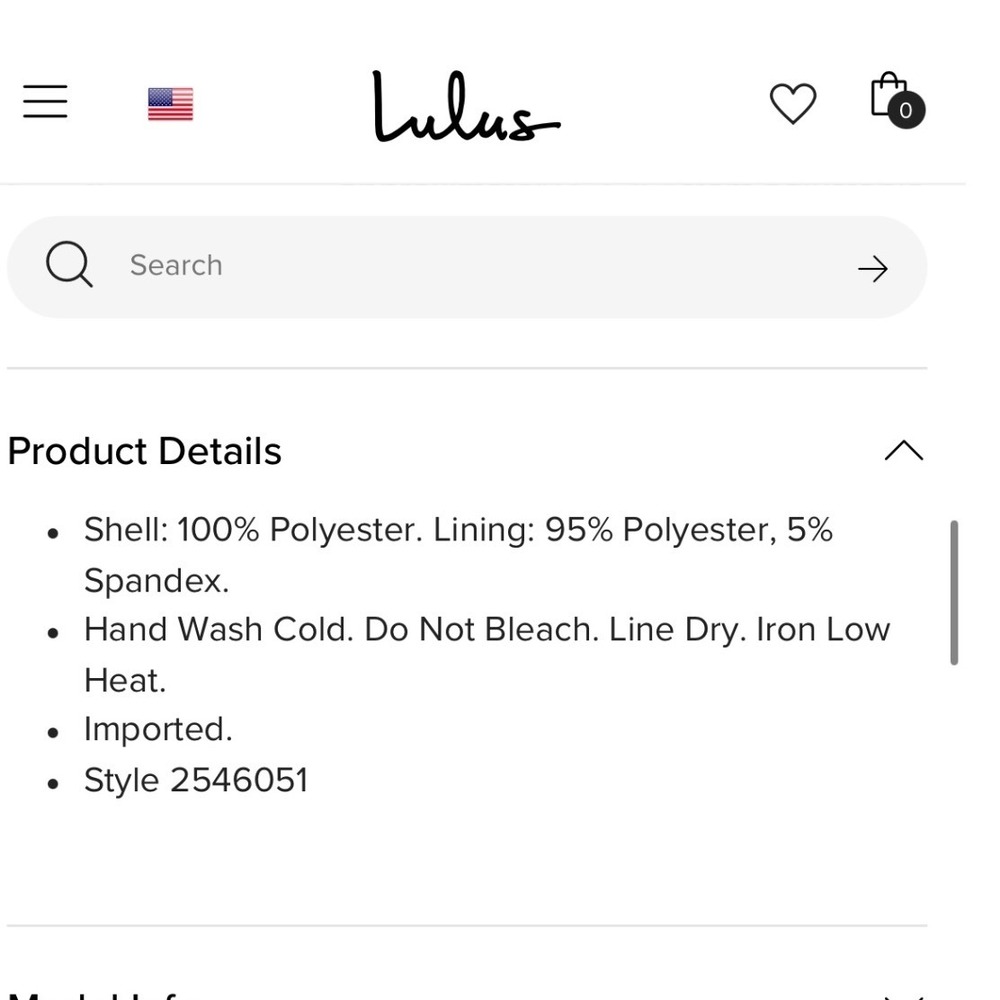The width and height of the screenshot is (1000, 1000).
Task: Go to homepage via the Lulus logo
Action: (466, 106)
